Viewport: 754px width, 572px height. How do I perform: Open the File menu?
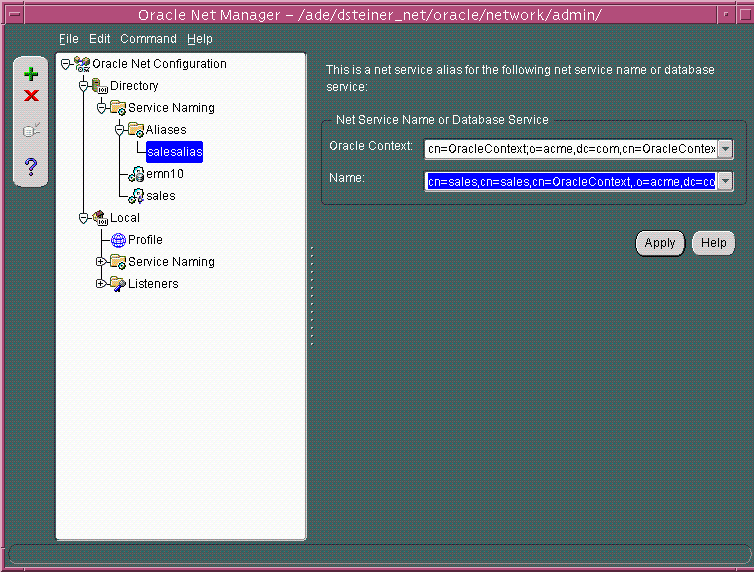(x=68, y=39)
